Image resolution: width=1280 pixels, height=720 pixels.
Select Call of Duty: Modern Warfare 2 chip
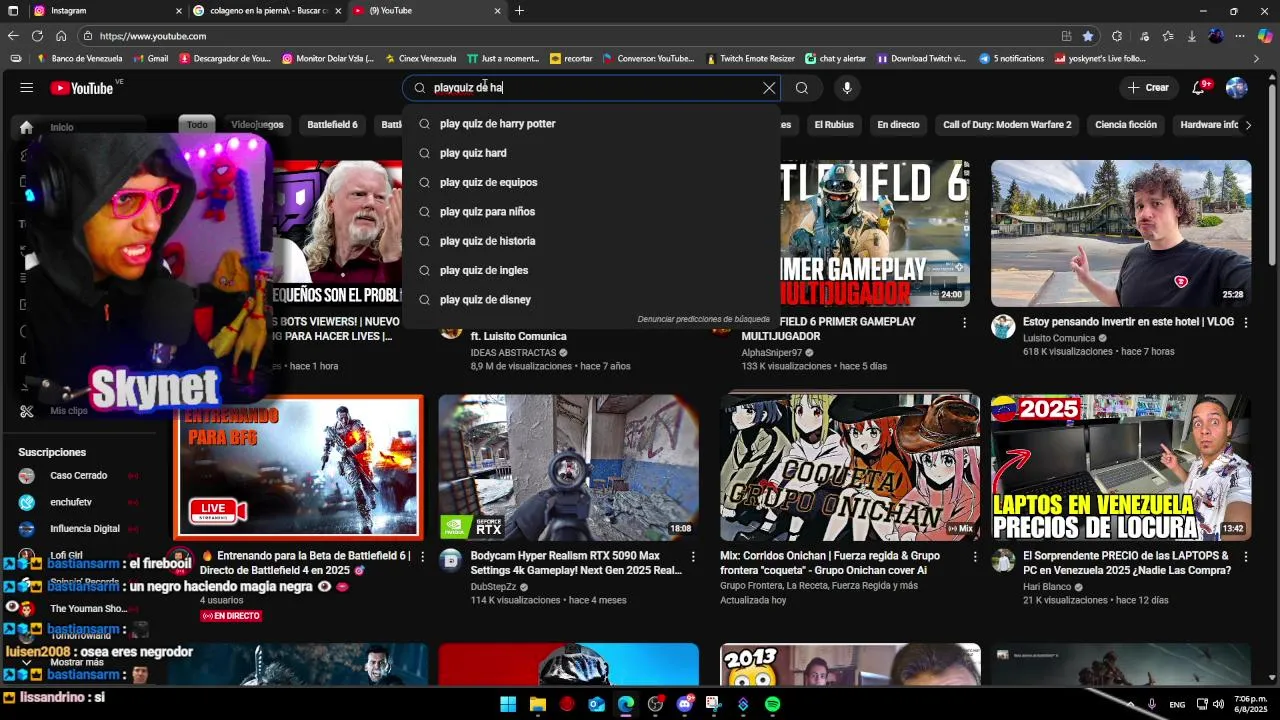point(1007,125)
